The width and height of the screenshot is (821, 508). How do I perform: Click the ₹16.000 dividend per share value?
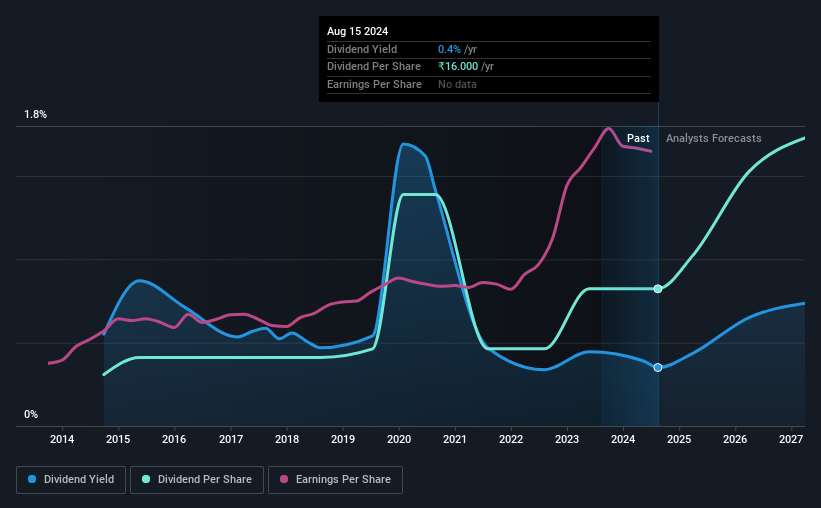tap(458, 67)
